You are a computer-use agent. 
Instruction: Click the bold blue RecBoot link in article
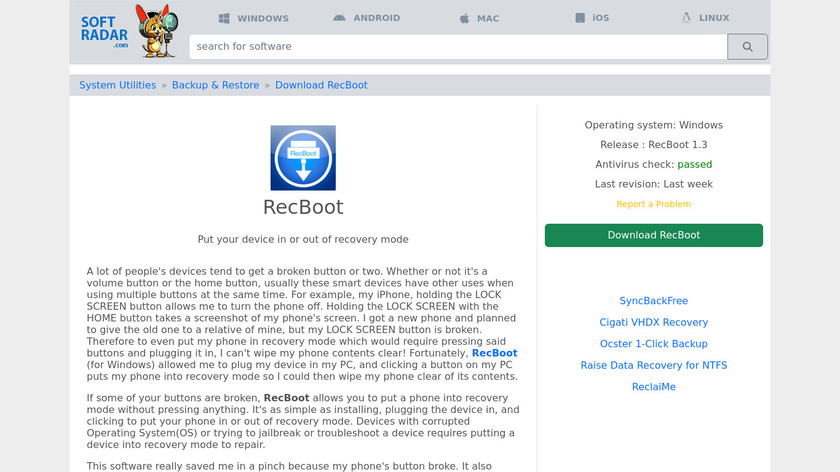click(x=494, y=353)
